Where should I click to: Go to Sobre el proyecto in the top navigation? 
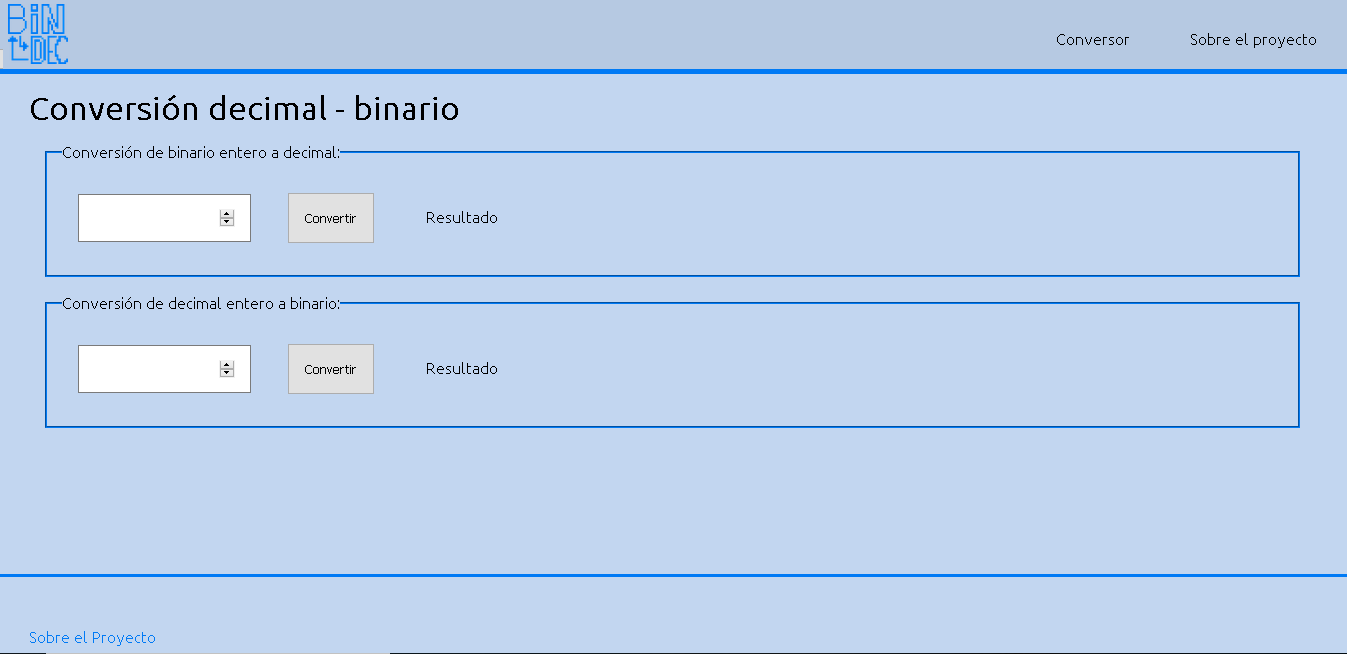point(1252,40)
